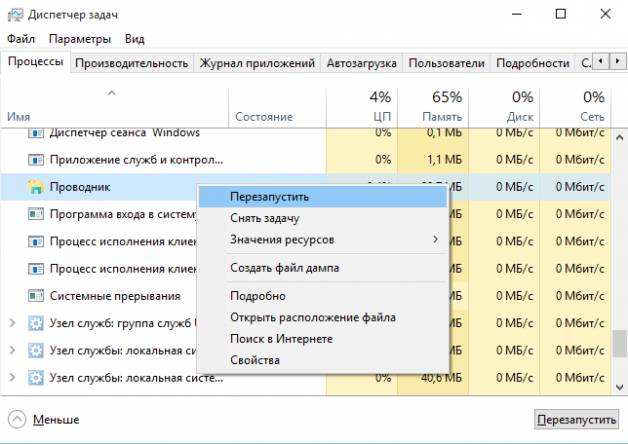Click the Приложение служб и контроллеров icon

36,159
